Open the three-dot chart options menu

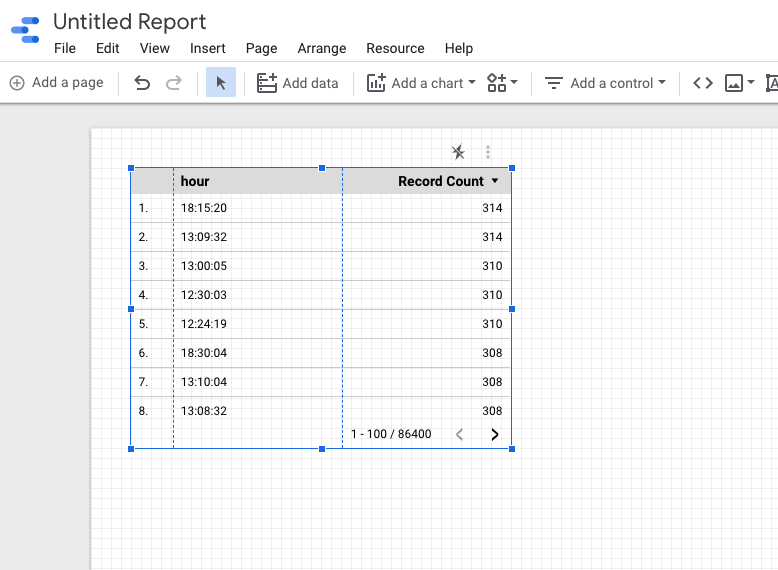coord(488,152)
